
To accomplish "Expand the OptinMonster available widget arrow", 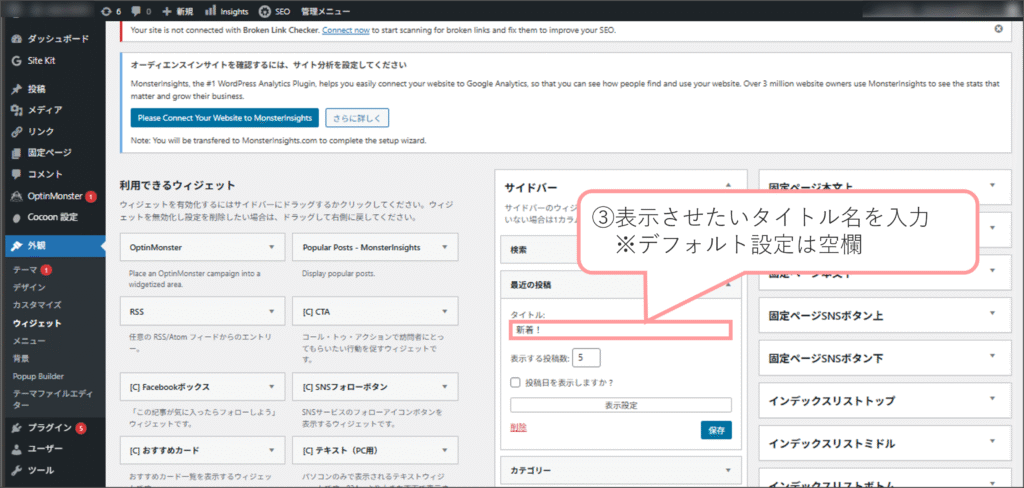I will 272,246.
